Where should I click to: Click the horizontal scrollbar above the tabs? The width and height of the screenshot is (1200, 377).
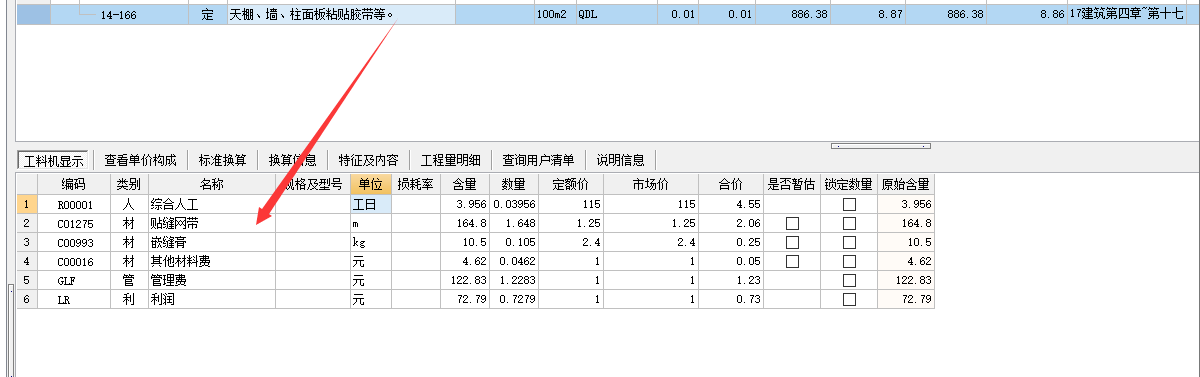point(881,146)
